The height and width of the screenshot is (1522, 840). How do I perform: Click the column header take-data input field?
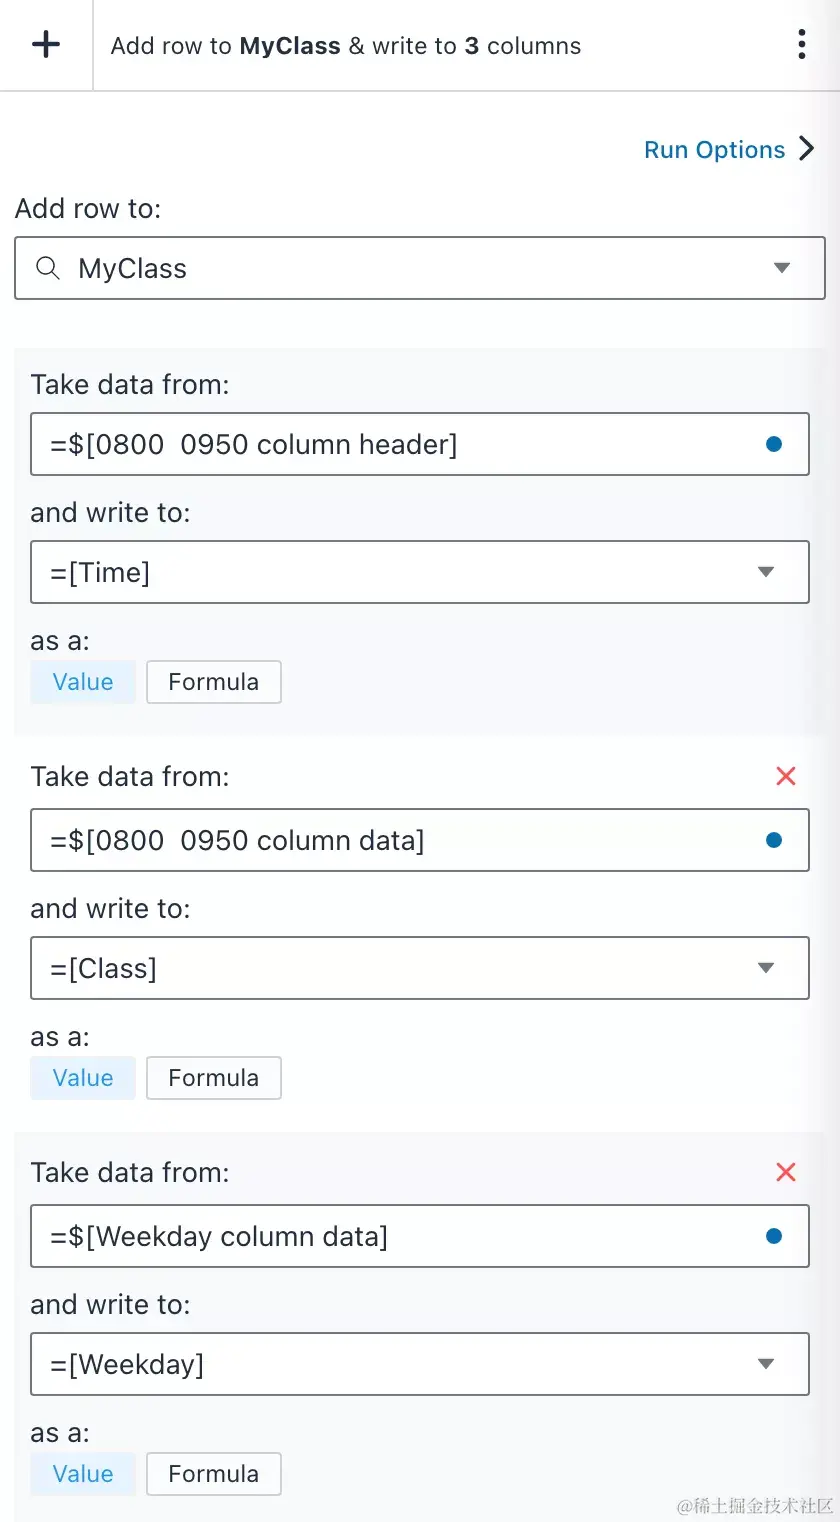(400, 444)
